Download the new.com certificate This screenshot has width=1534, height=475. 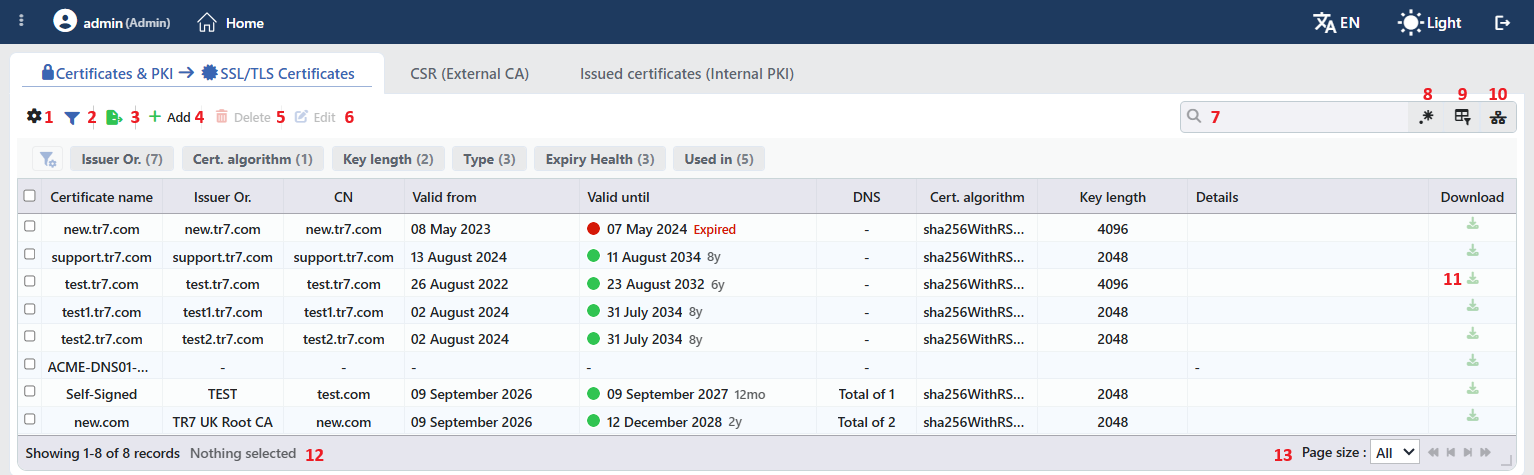(1472, 415)
